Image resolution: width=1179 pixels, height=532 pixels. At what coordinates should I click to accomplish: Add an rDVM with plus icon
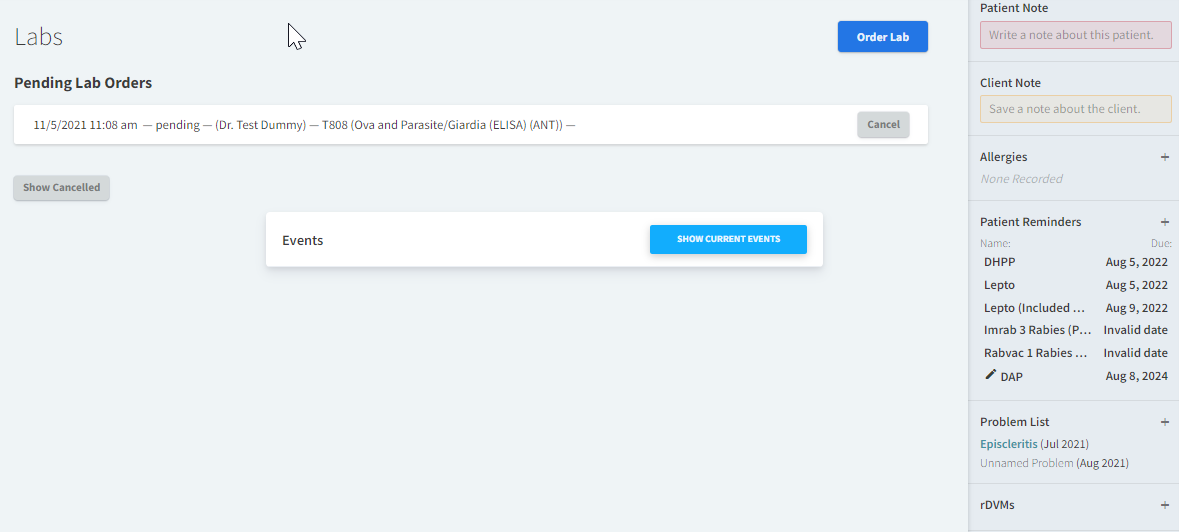pyautogui.click(x=1164, y=505)
